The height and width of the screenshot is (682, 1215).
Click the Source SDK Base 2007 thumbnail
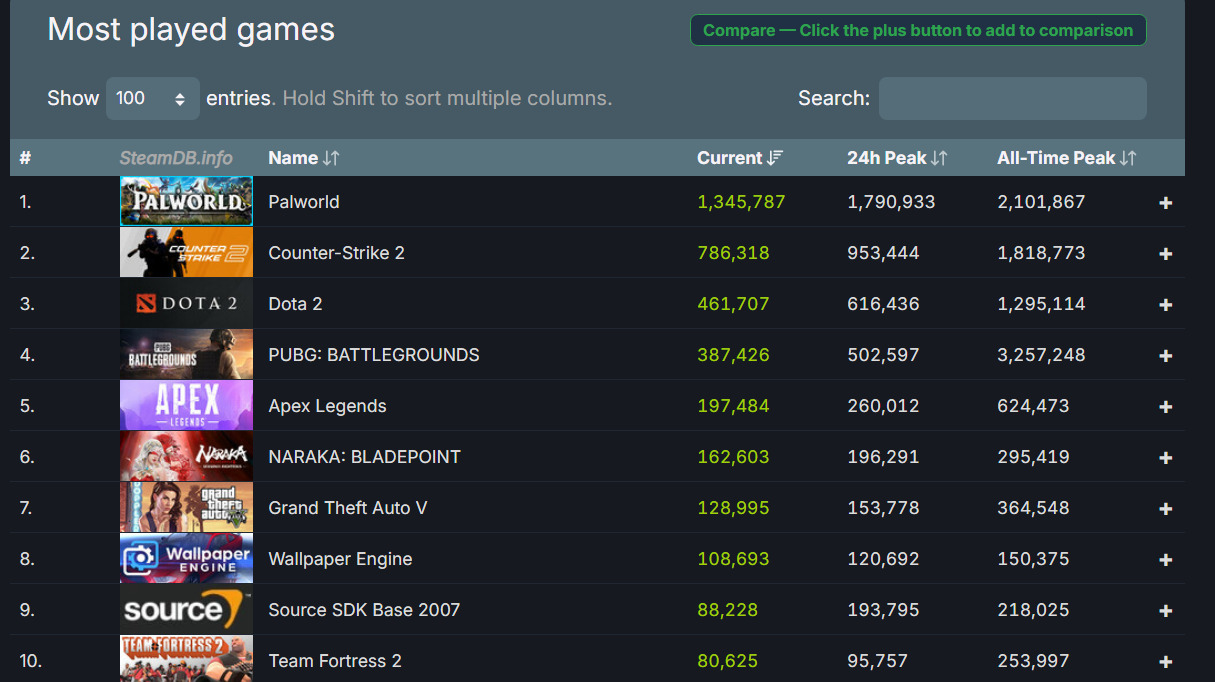[186, 610]
